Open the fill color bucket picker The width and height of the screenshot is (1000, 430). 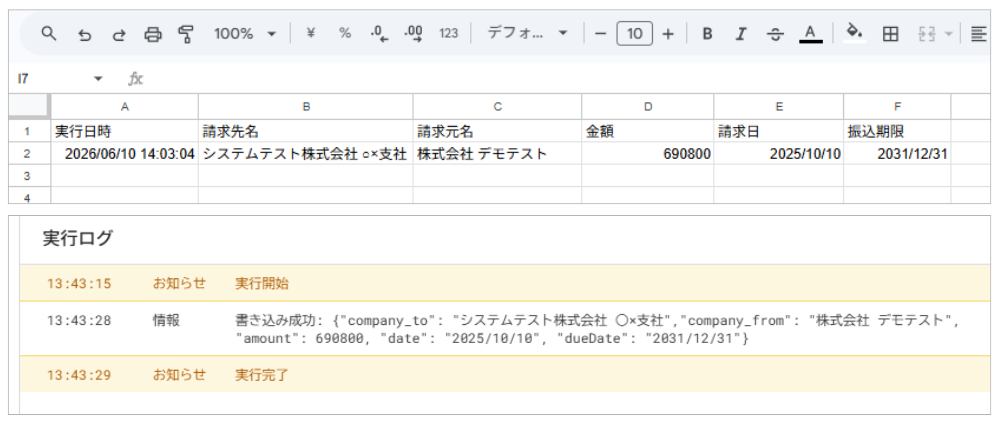tap(855, 33)
